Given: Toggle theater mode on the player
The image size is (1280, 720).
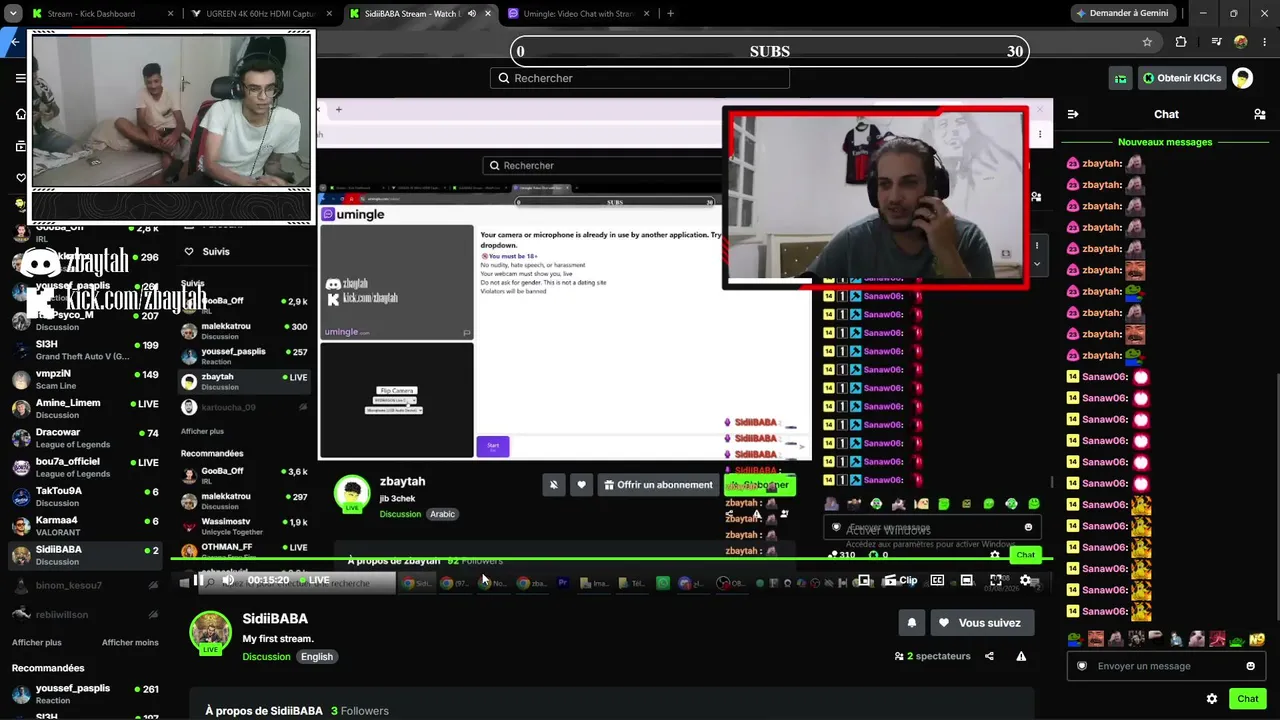Looking at the screenshot, I should pos(966,580).
